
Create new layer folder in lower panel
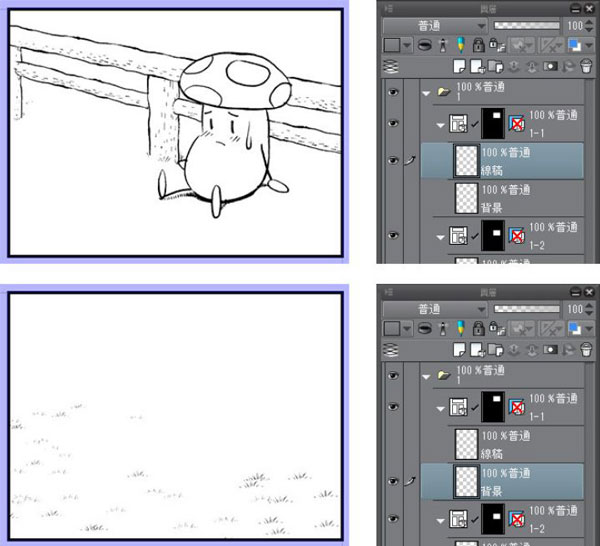coord(496,349)
